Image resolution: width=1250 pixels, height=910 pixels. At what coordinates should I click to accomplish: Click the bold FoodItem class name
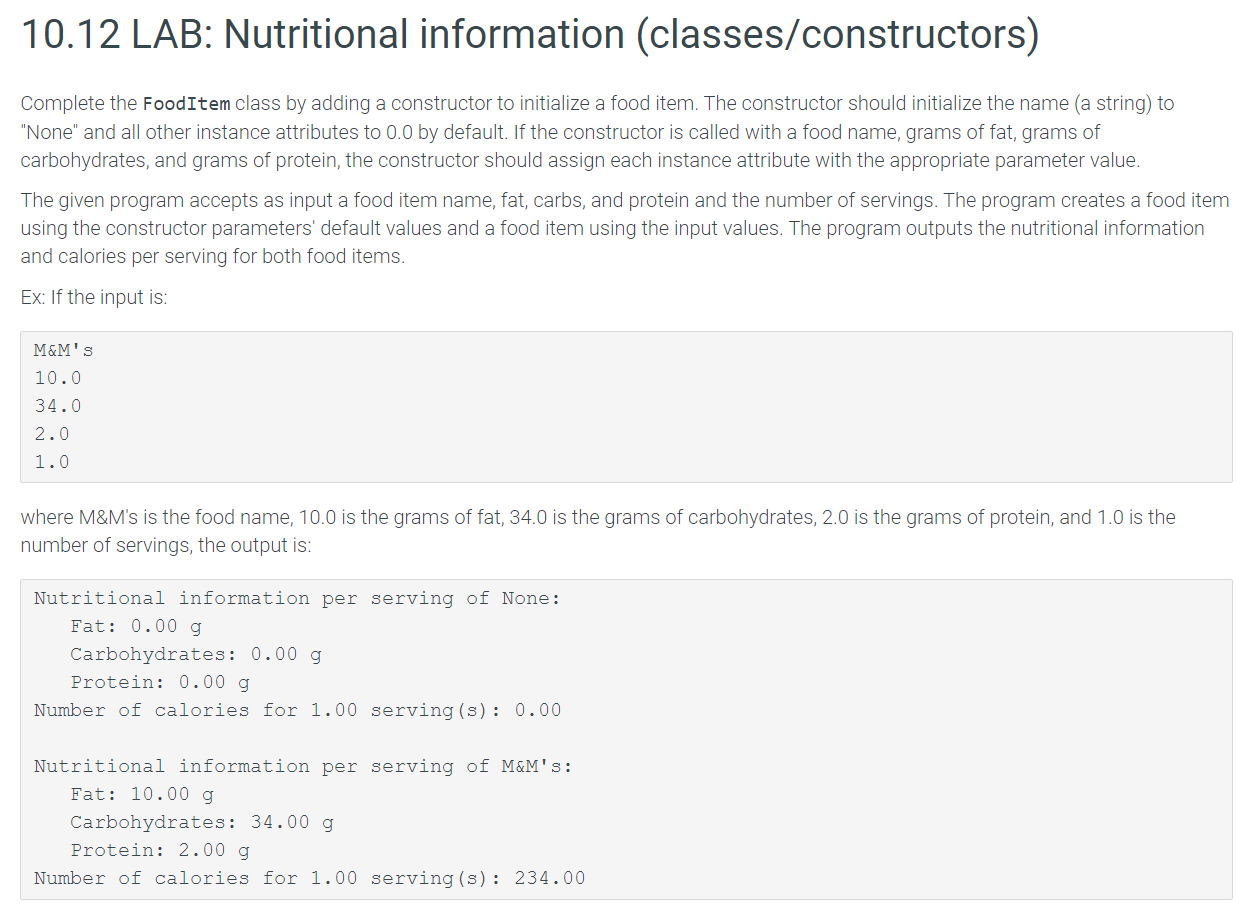[187, 104]
